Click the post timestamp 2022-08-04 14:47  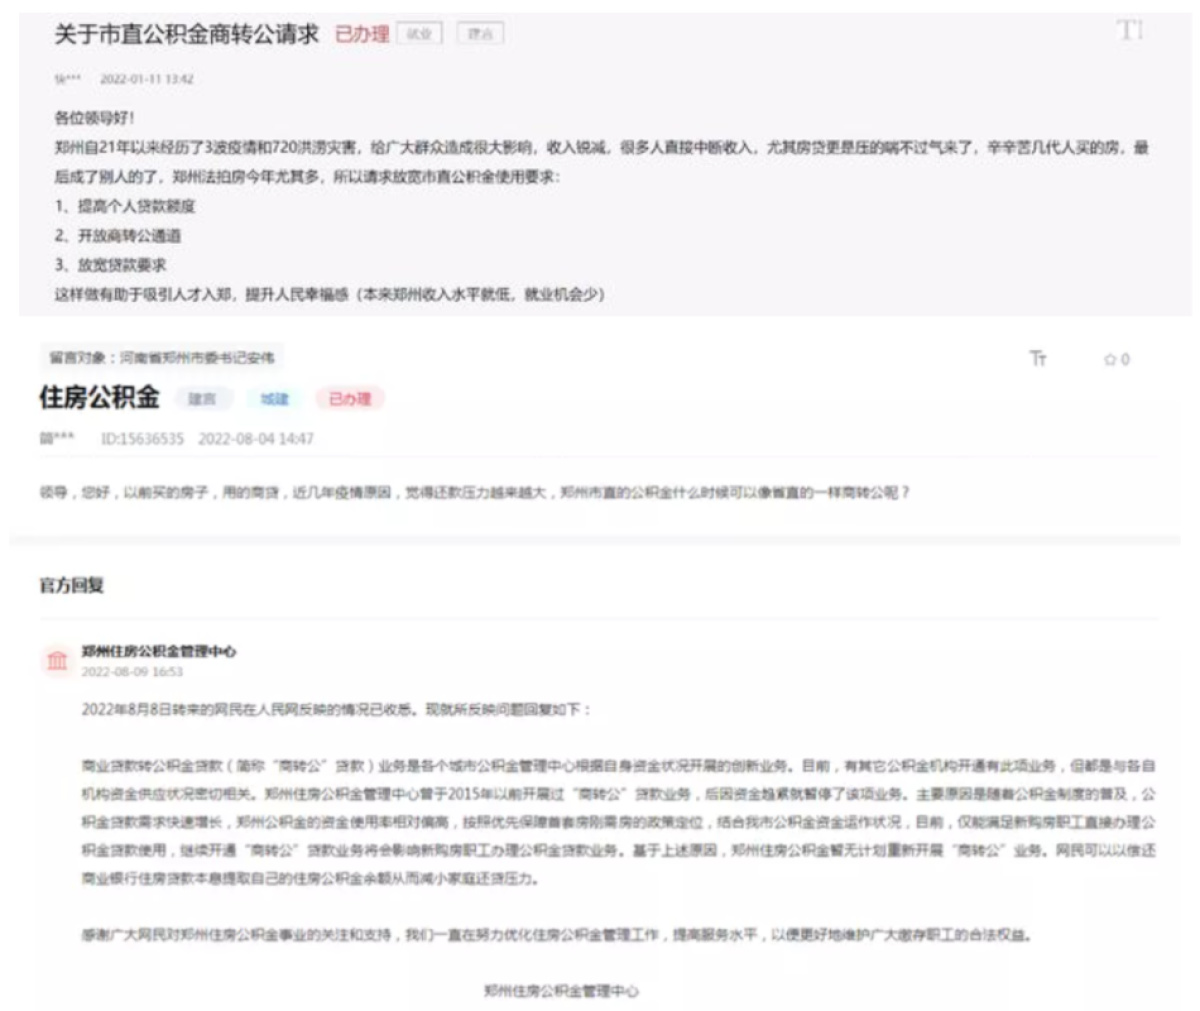[255, 439]
